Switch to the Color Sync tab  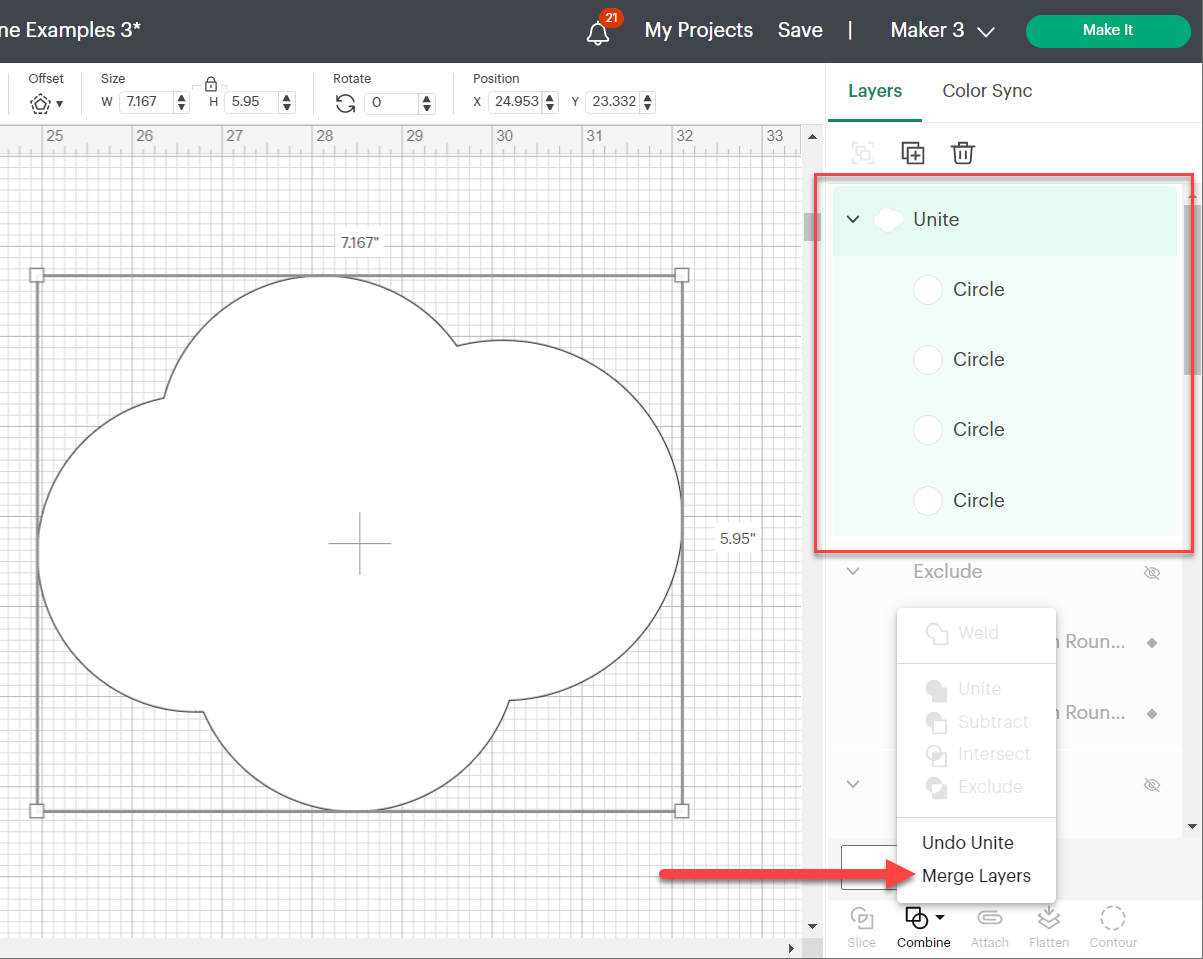(x=986, y=91)
